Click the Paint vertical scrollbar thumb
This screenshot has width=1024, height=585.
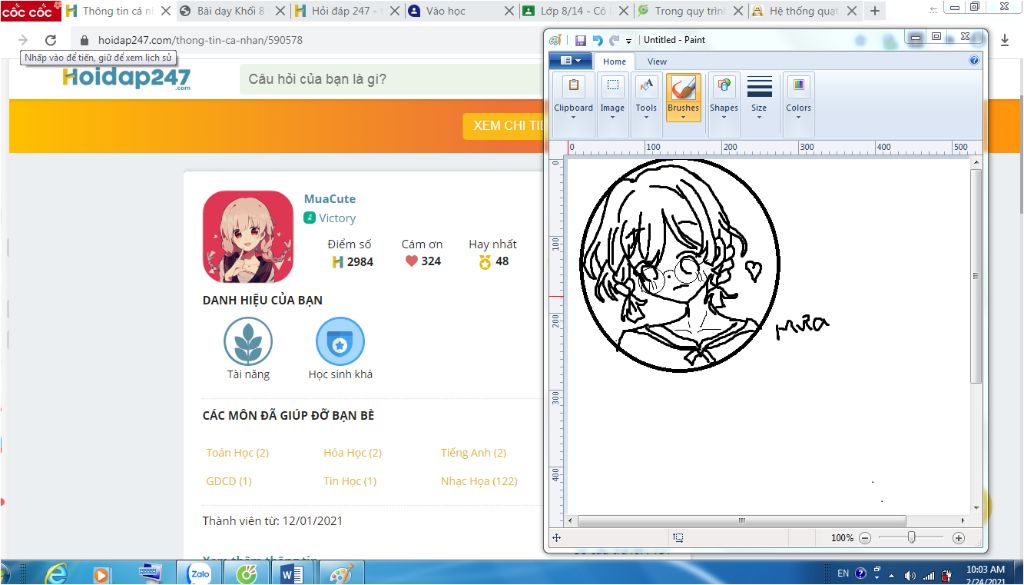tap(976, 276)
